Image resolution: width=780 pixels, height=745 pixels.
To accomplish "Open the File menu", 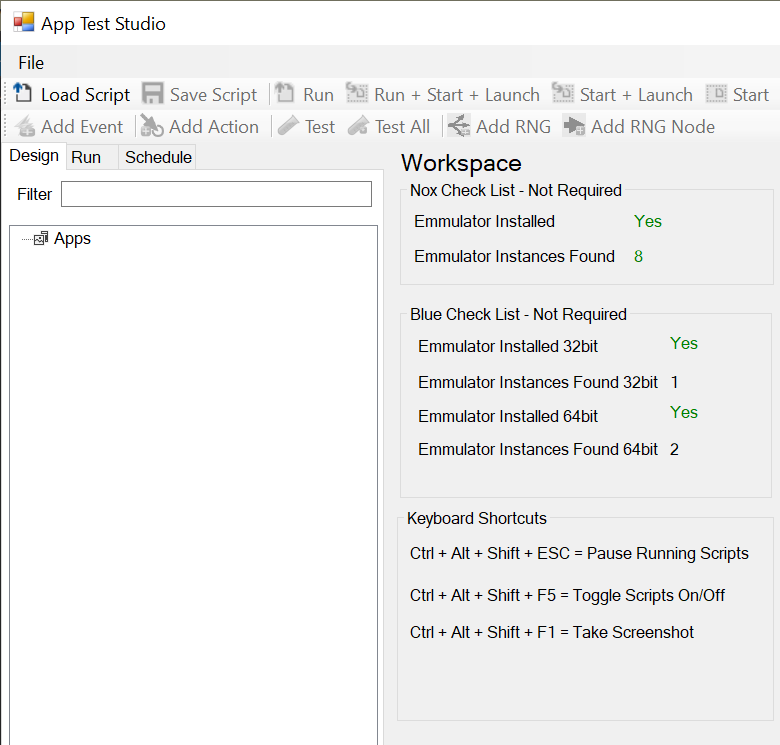I will 31,63.
